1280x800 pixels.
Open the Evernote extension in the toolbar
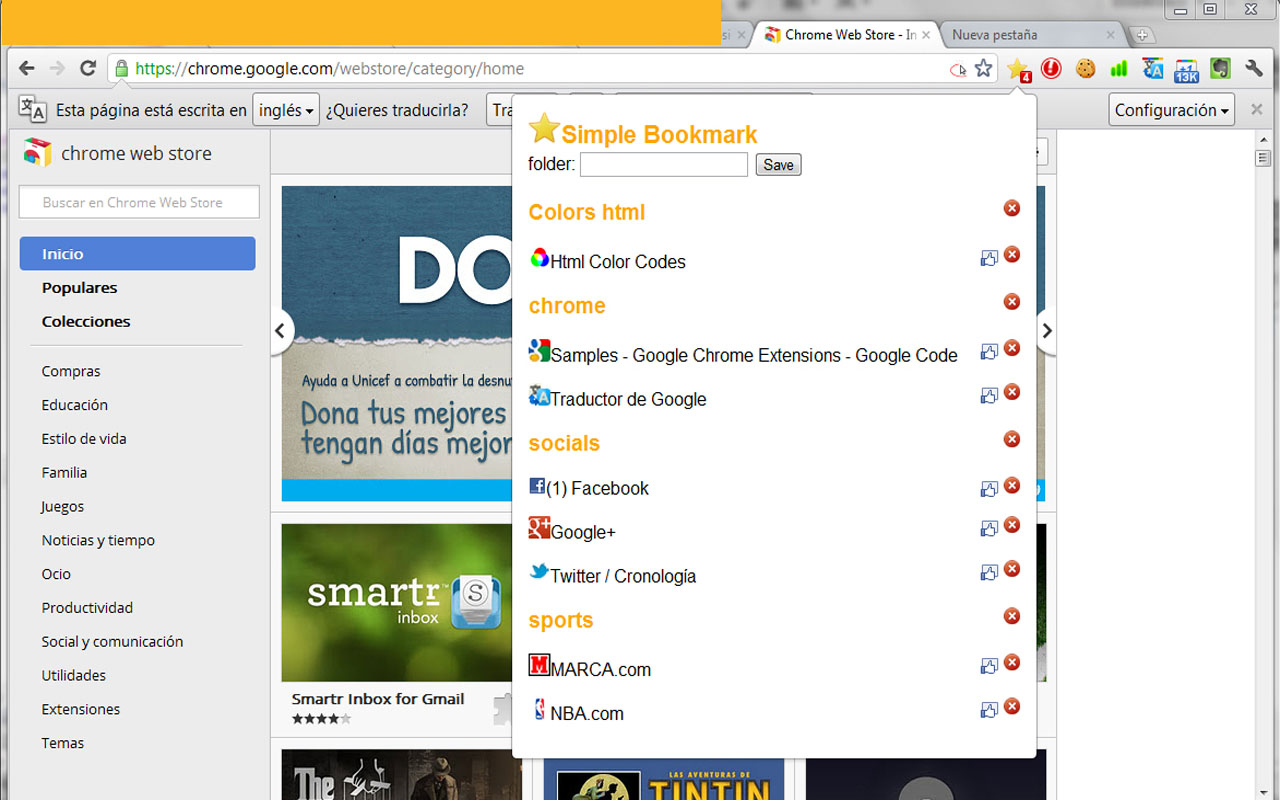1220,68
